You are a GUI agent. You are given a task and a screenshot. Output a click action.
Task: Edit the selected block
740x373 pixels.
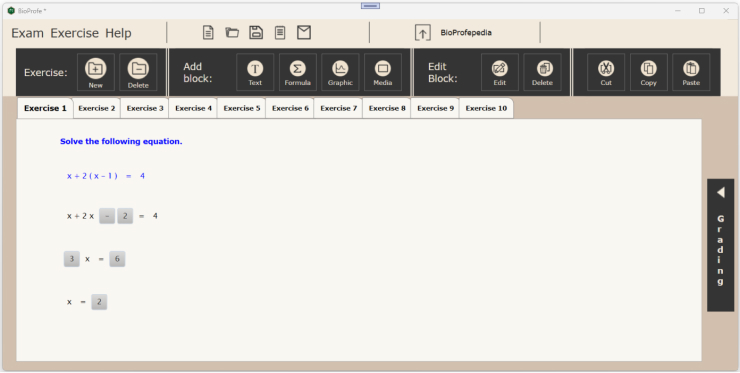[x=500, y=72]
